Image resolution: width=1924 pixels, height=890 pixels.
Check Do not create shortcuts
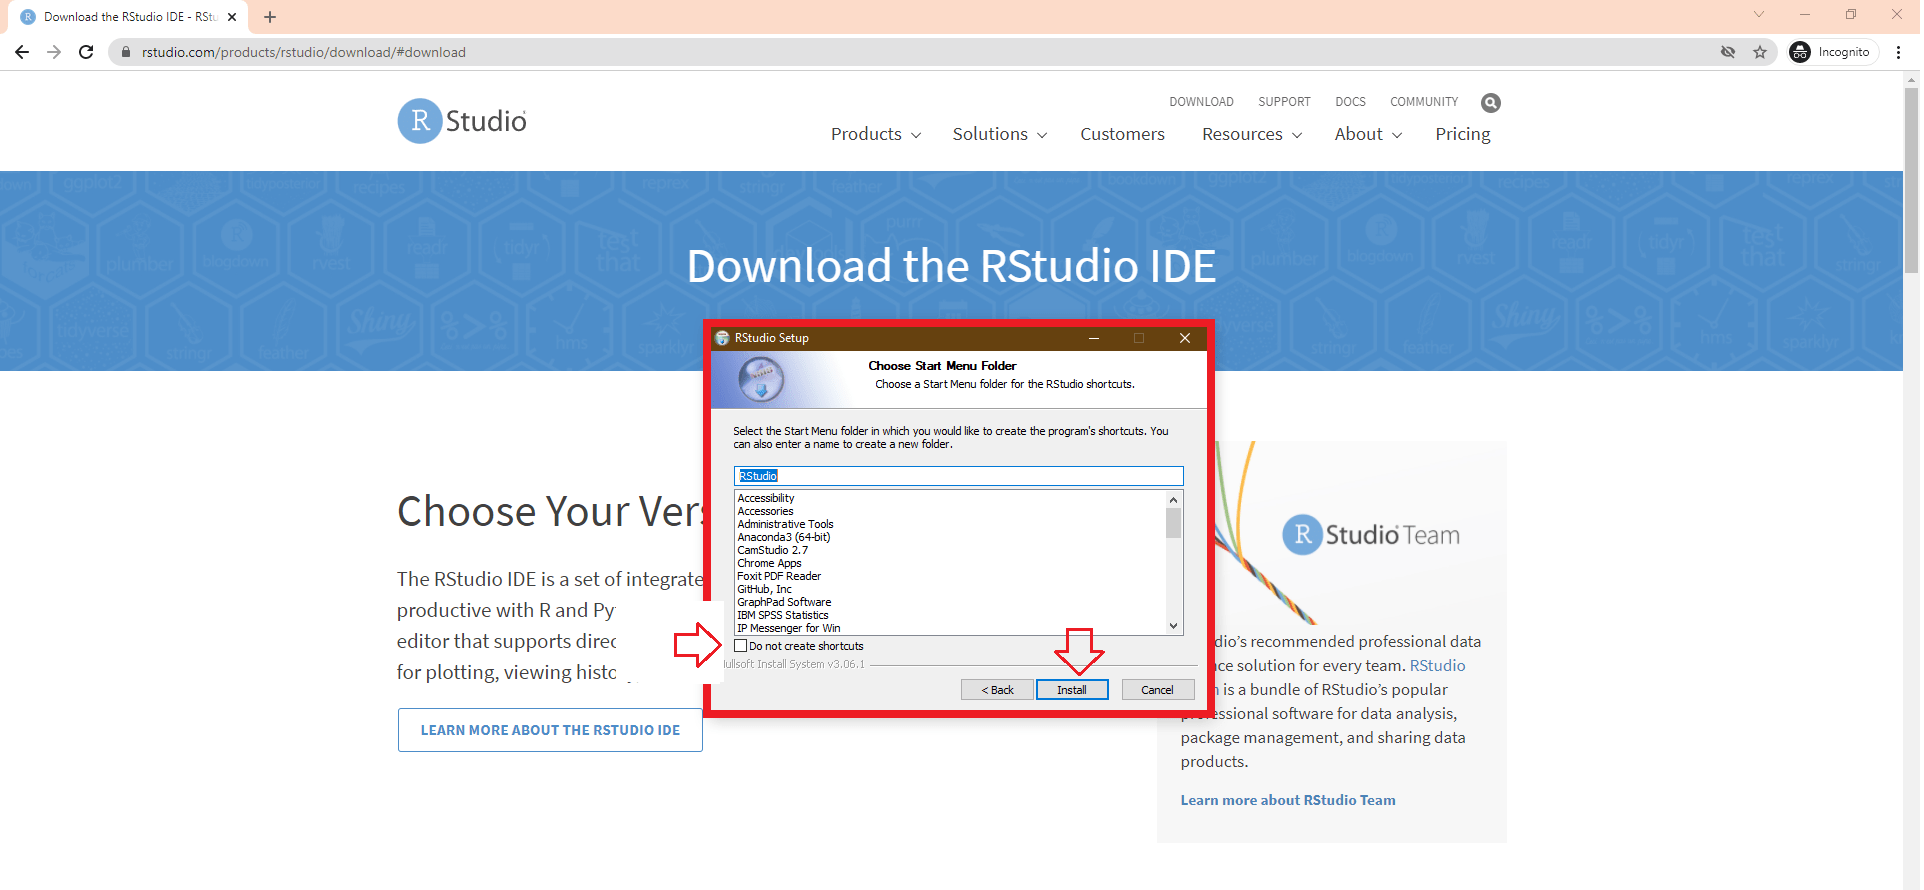tap(741, 646)
